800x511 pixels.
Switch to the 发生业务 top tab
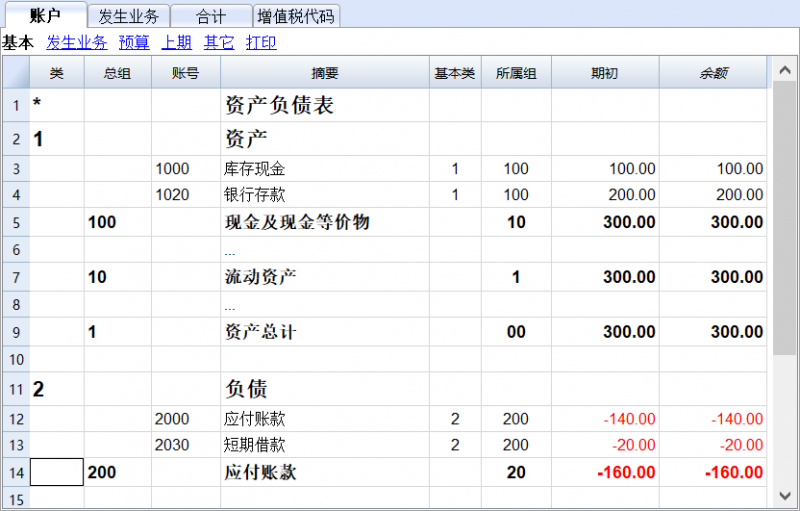click(x=127, y=16)
